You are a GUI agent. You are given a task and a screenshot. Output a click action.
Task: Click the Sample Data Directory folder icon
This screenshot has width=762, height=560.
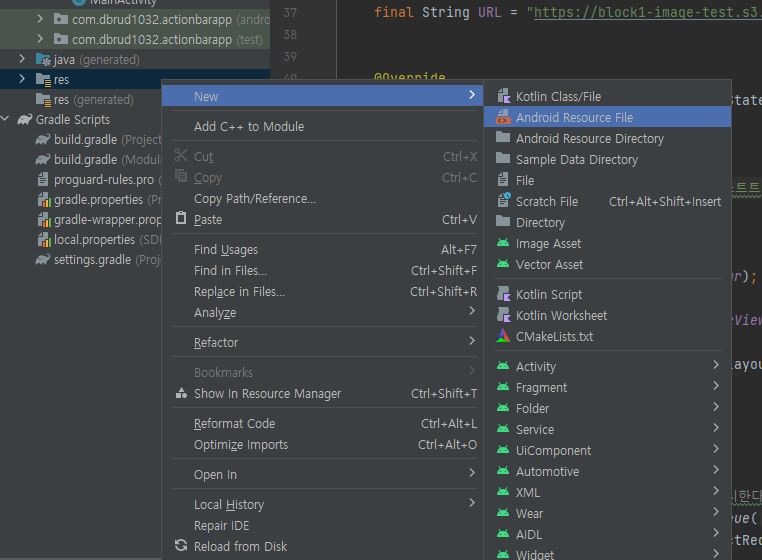503,158
